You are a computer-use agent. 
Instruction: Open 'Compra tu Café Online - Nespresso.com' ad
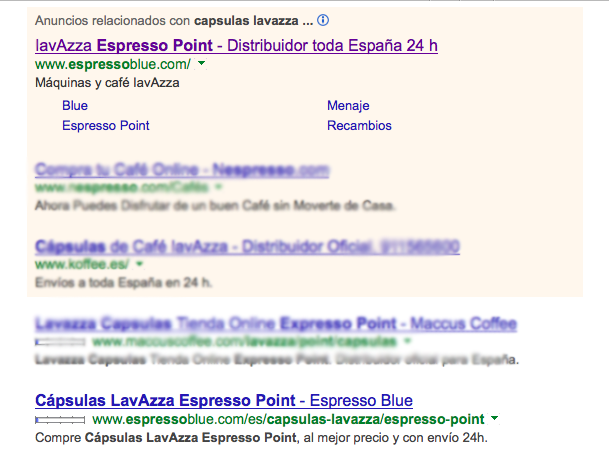tap(182, 170)
